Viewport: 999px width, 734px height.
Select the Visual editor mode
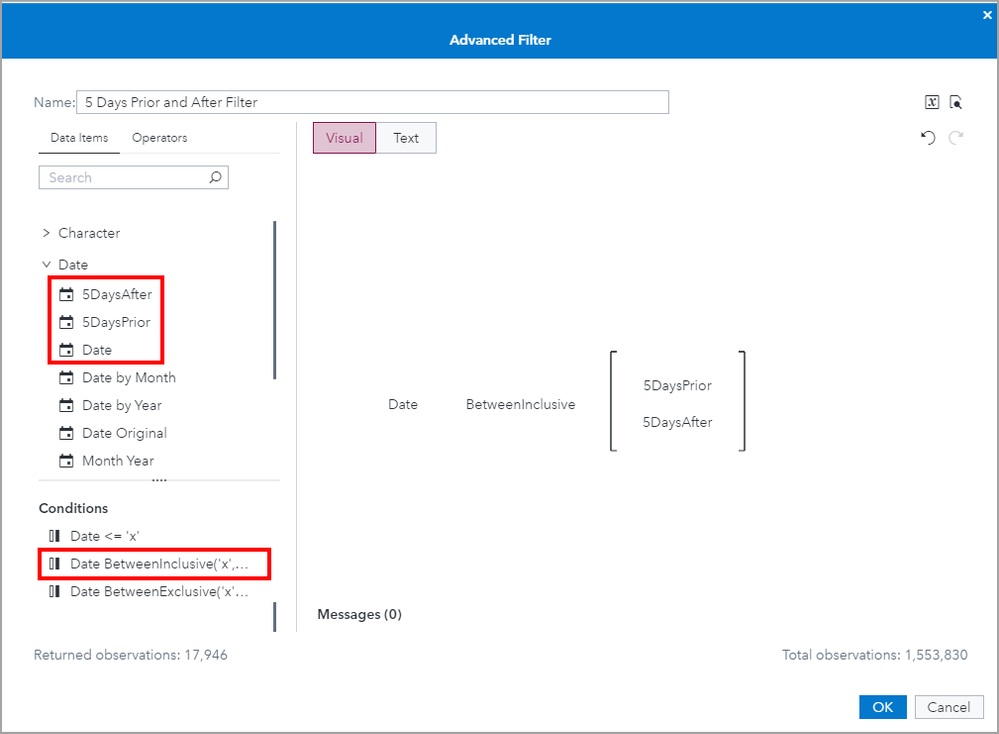(x=344, y=138)
